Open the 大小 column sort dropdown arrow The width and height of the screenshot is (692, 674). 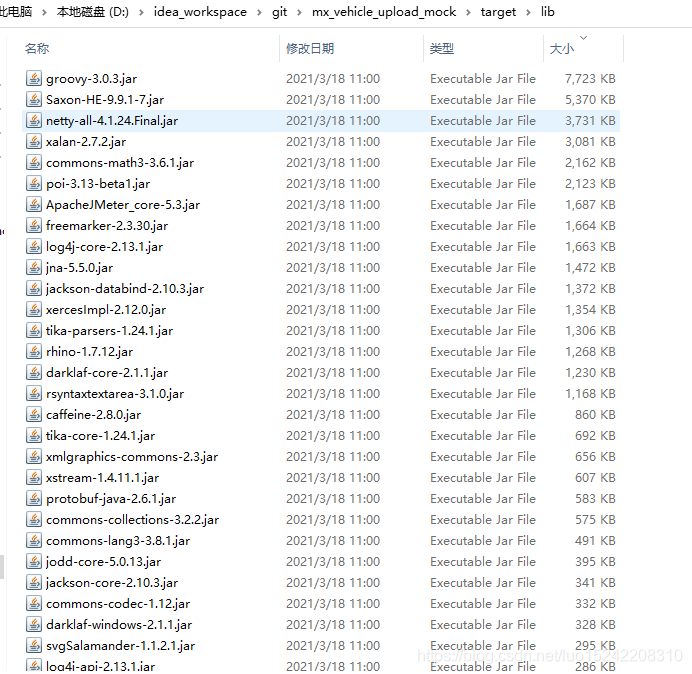[583, 38]
